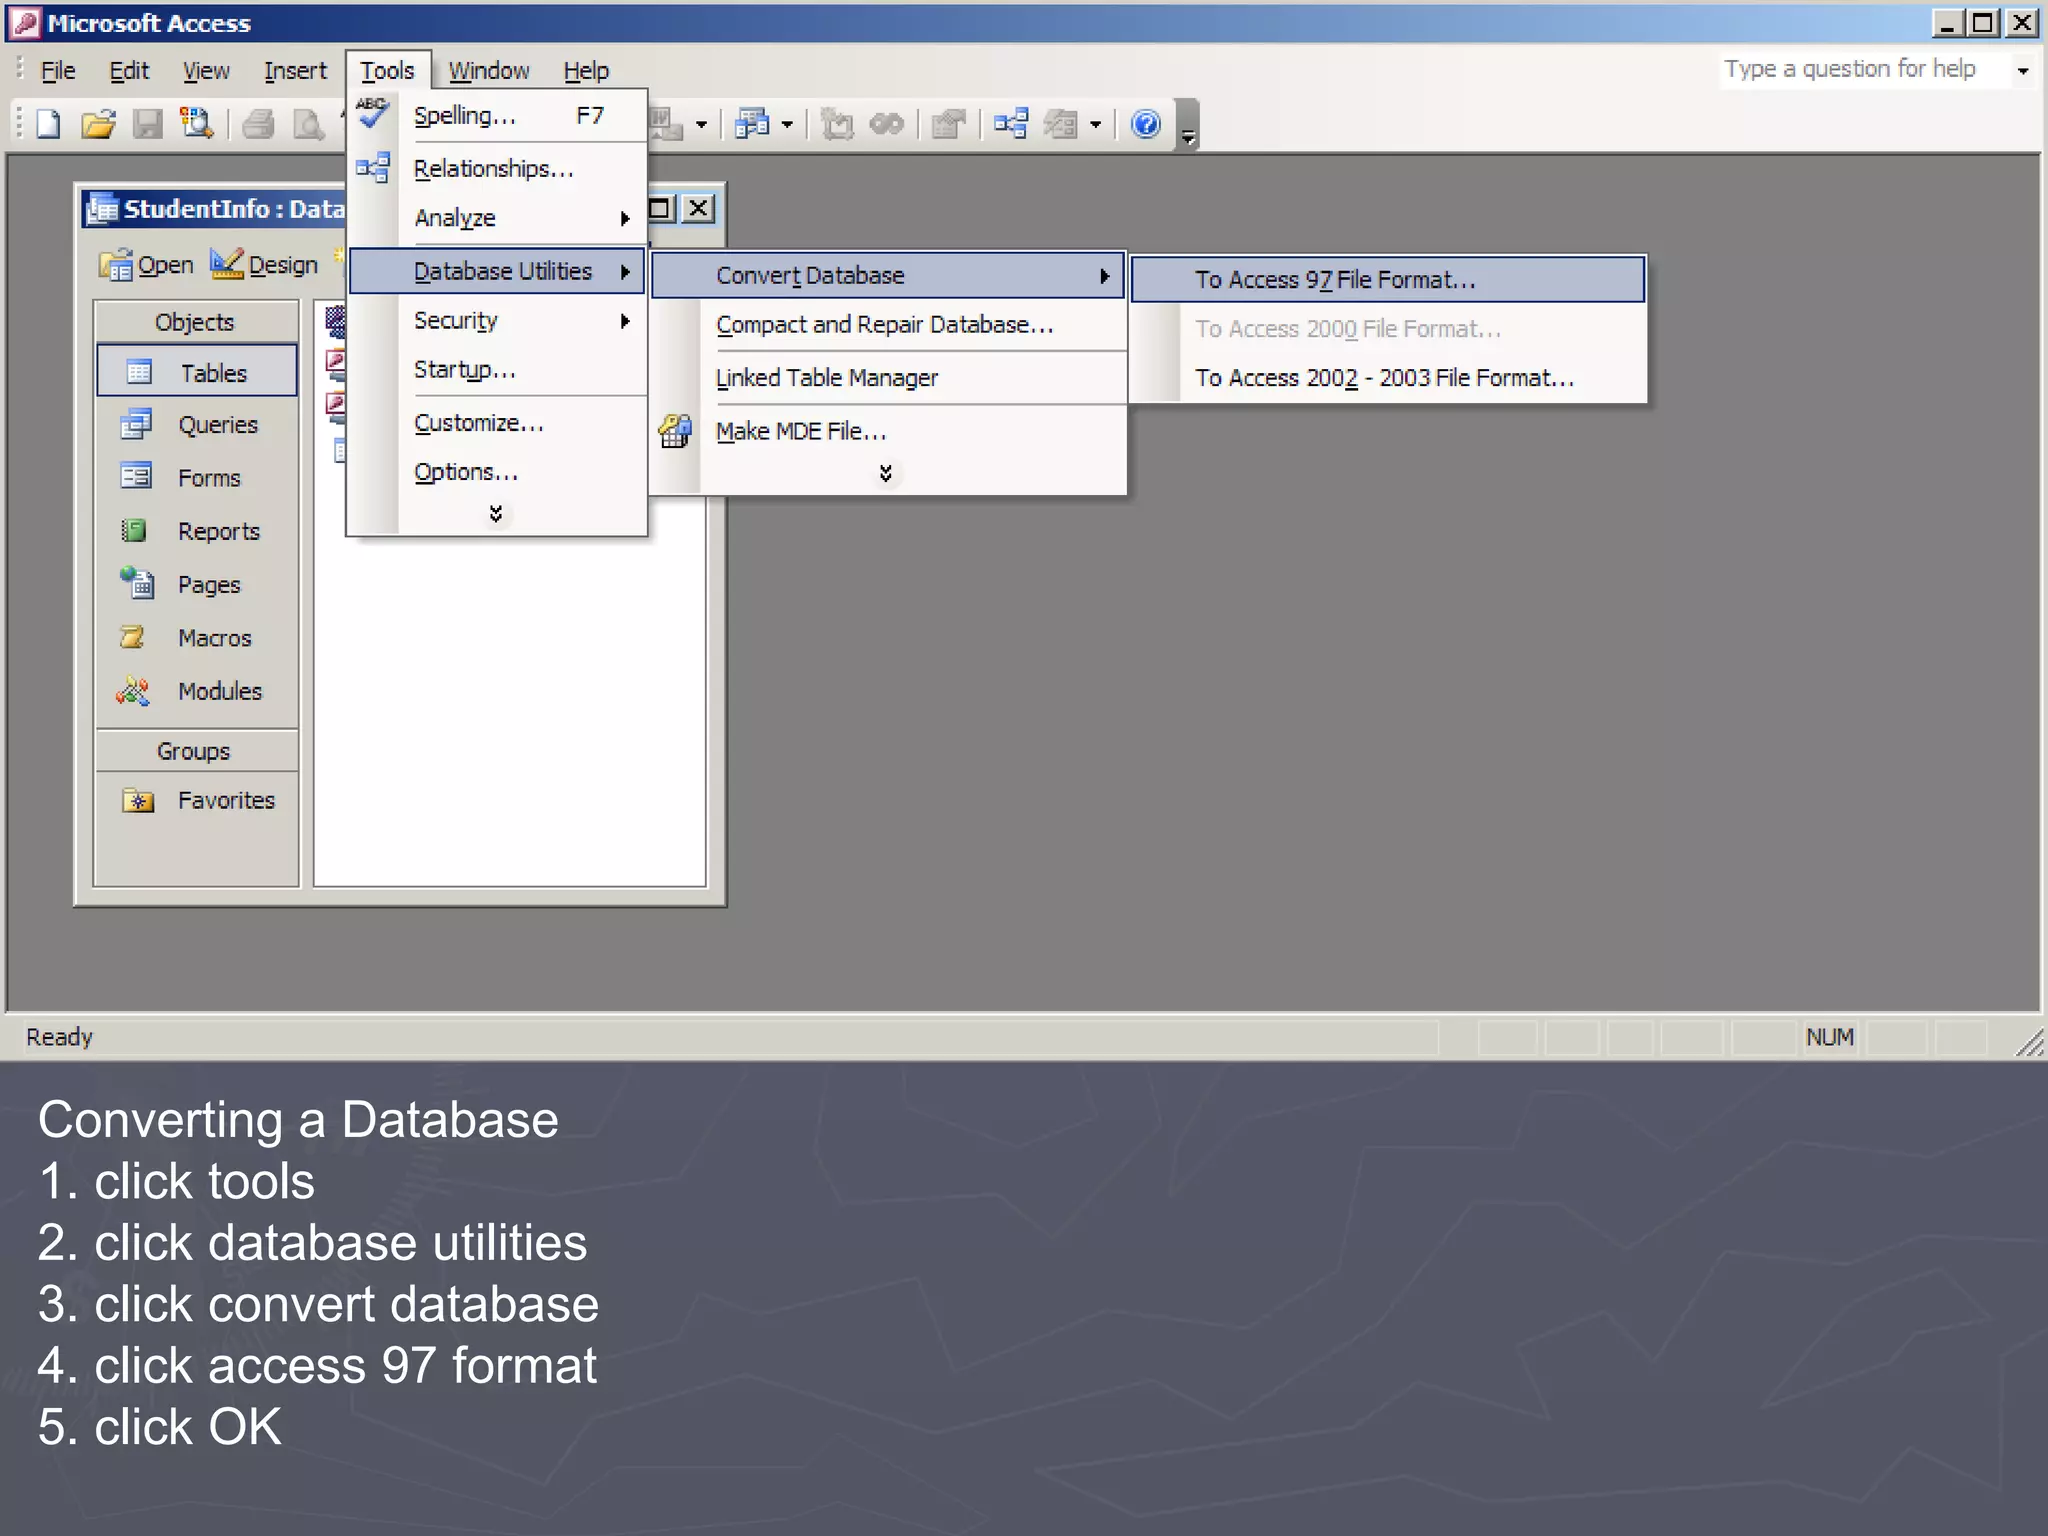
Task: Click the Script Editor link icon
Action: coord(887,124)
